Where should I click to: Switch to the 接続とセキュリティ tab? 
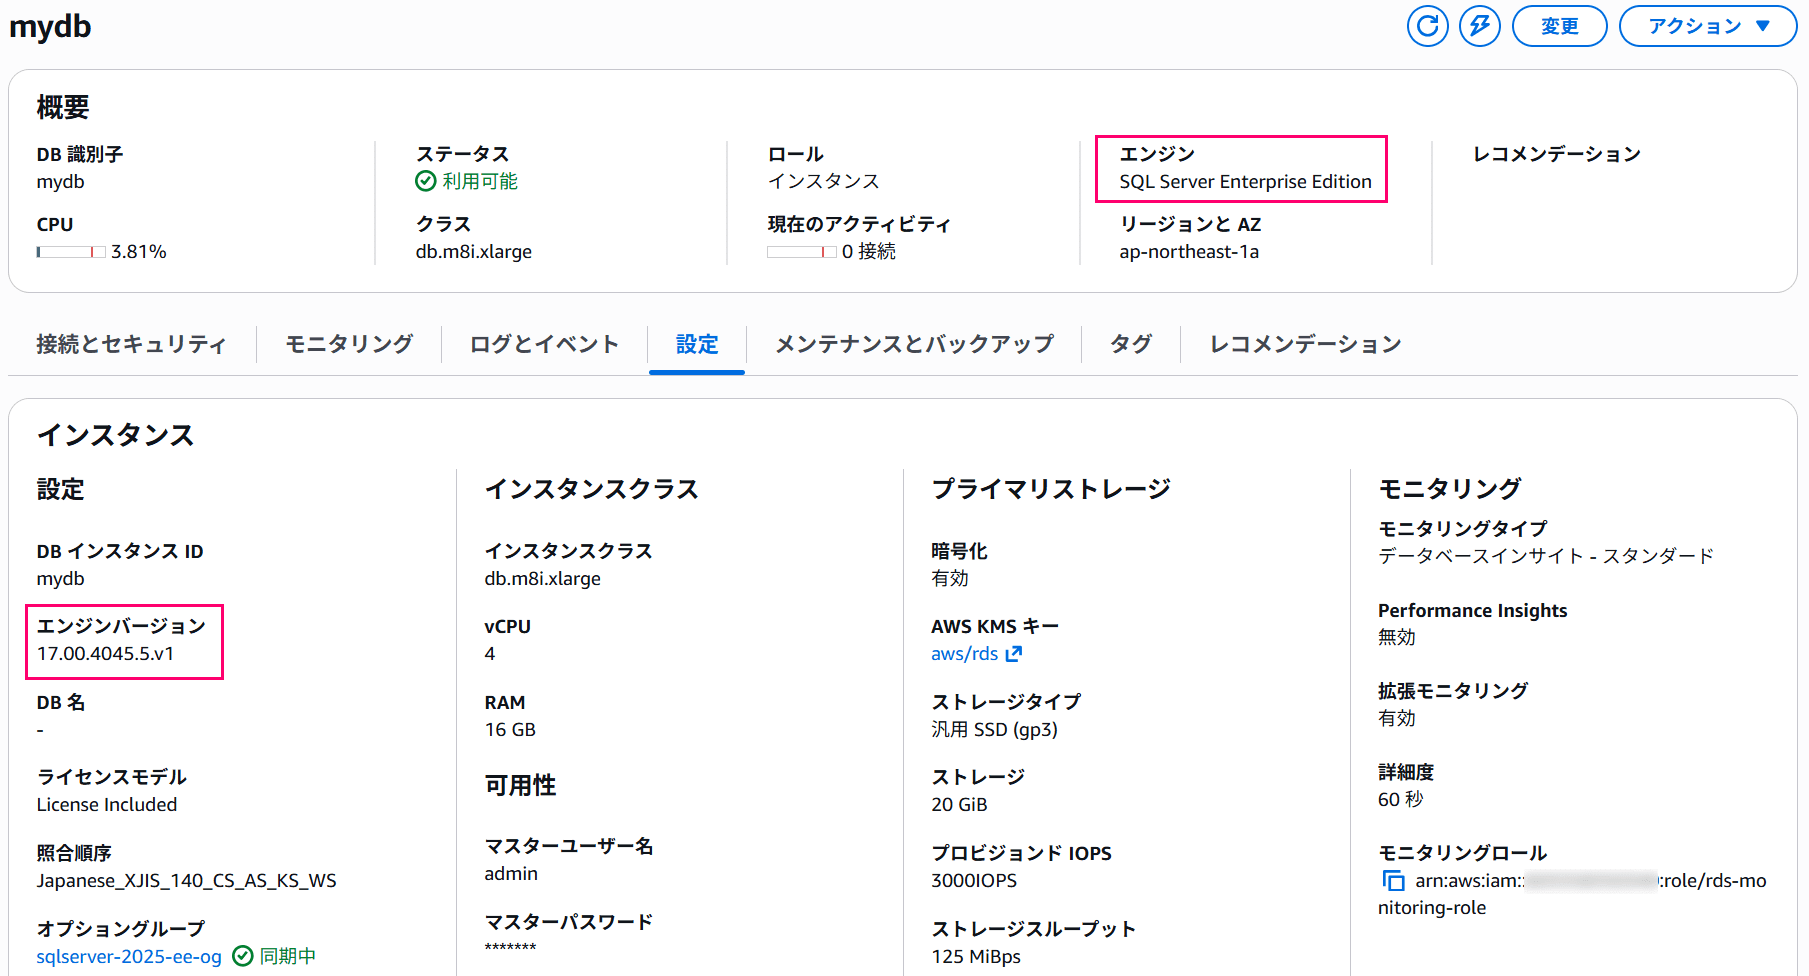(x=131, y=344)
